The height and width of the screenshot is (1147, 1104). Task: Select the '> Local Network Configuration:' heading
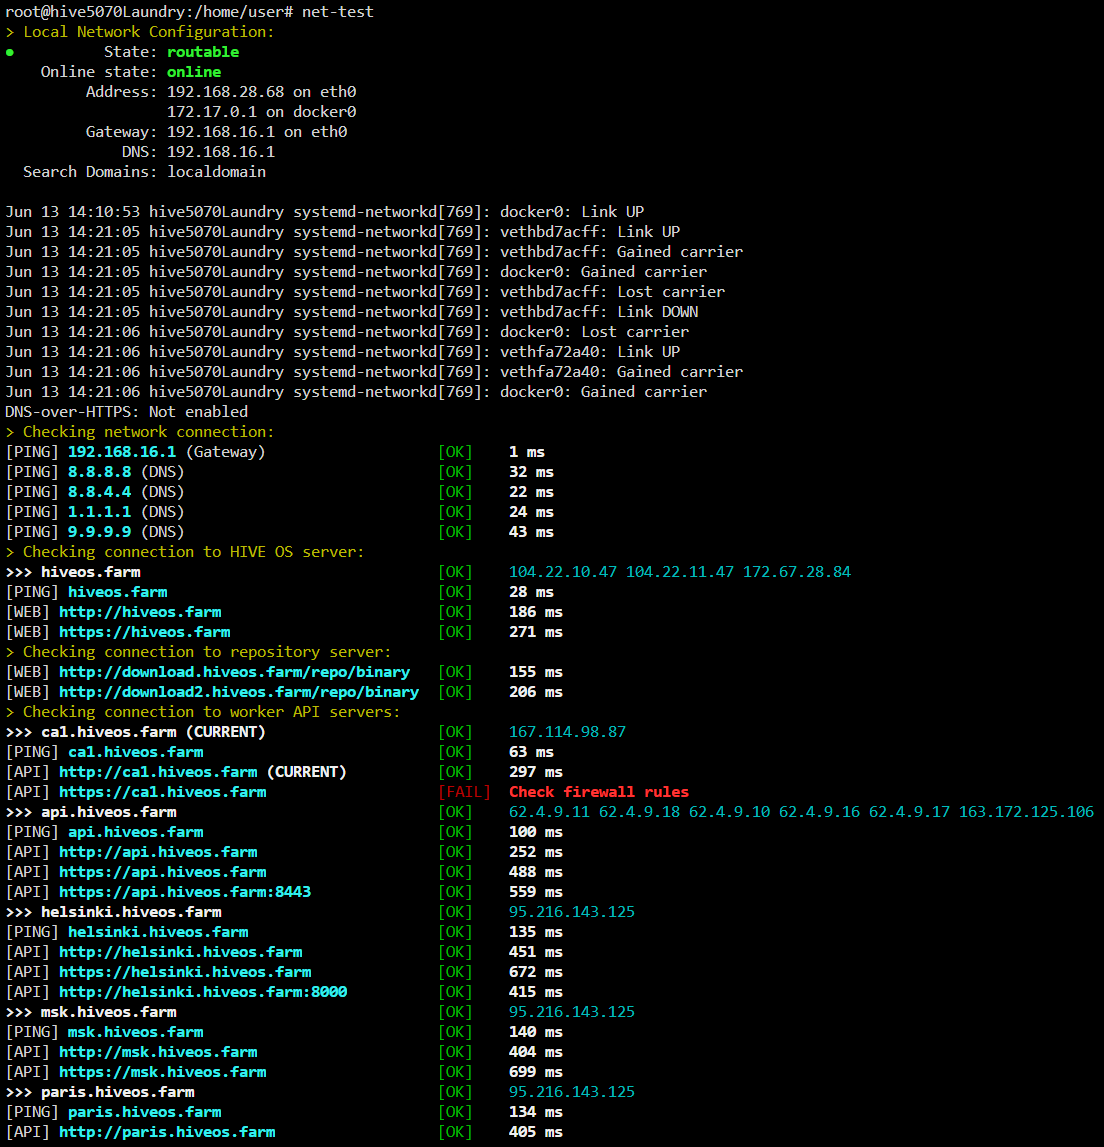(140, 32)
